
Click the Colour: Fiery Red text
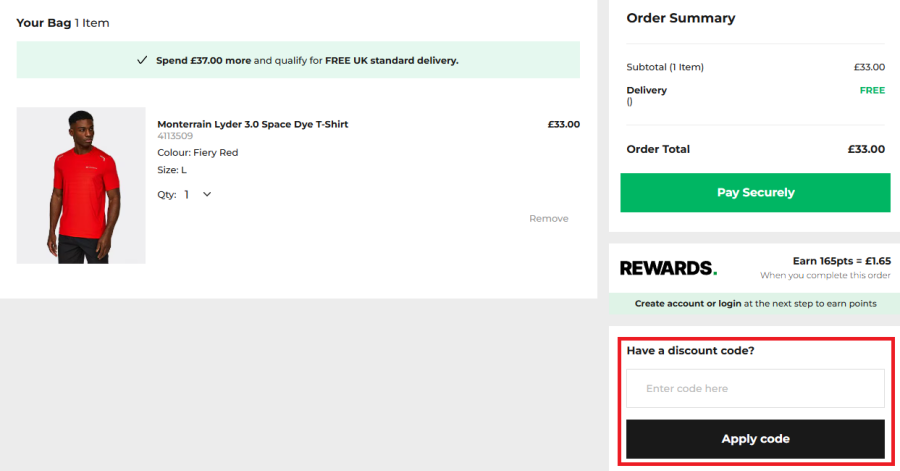coord(197,153)
